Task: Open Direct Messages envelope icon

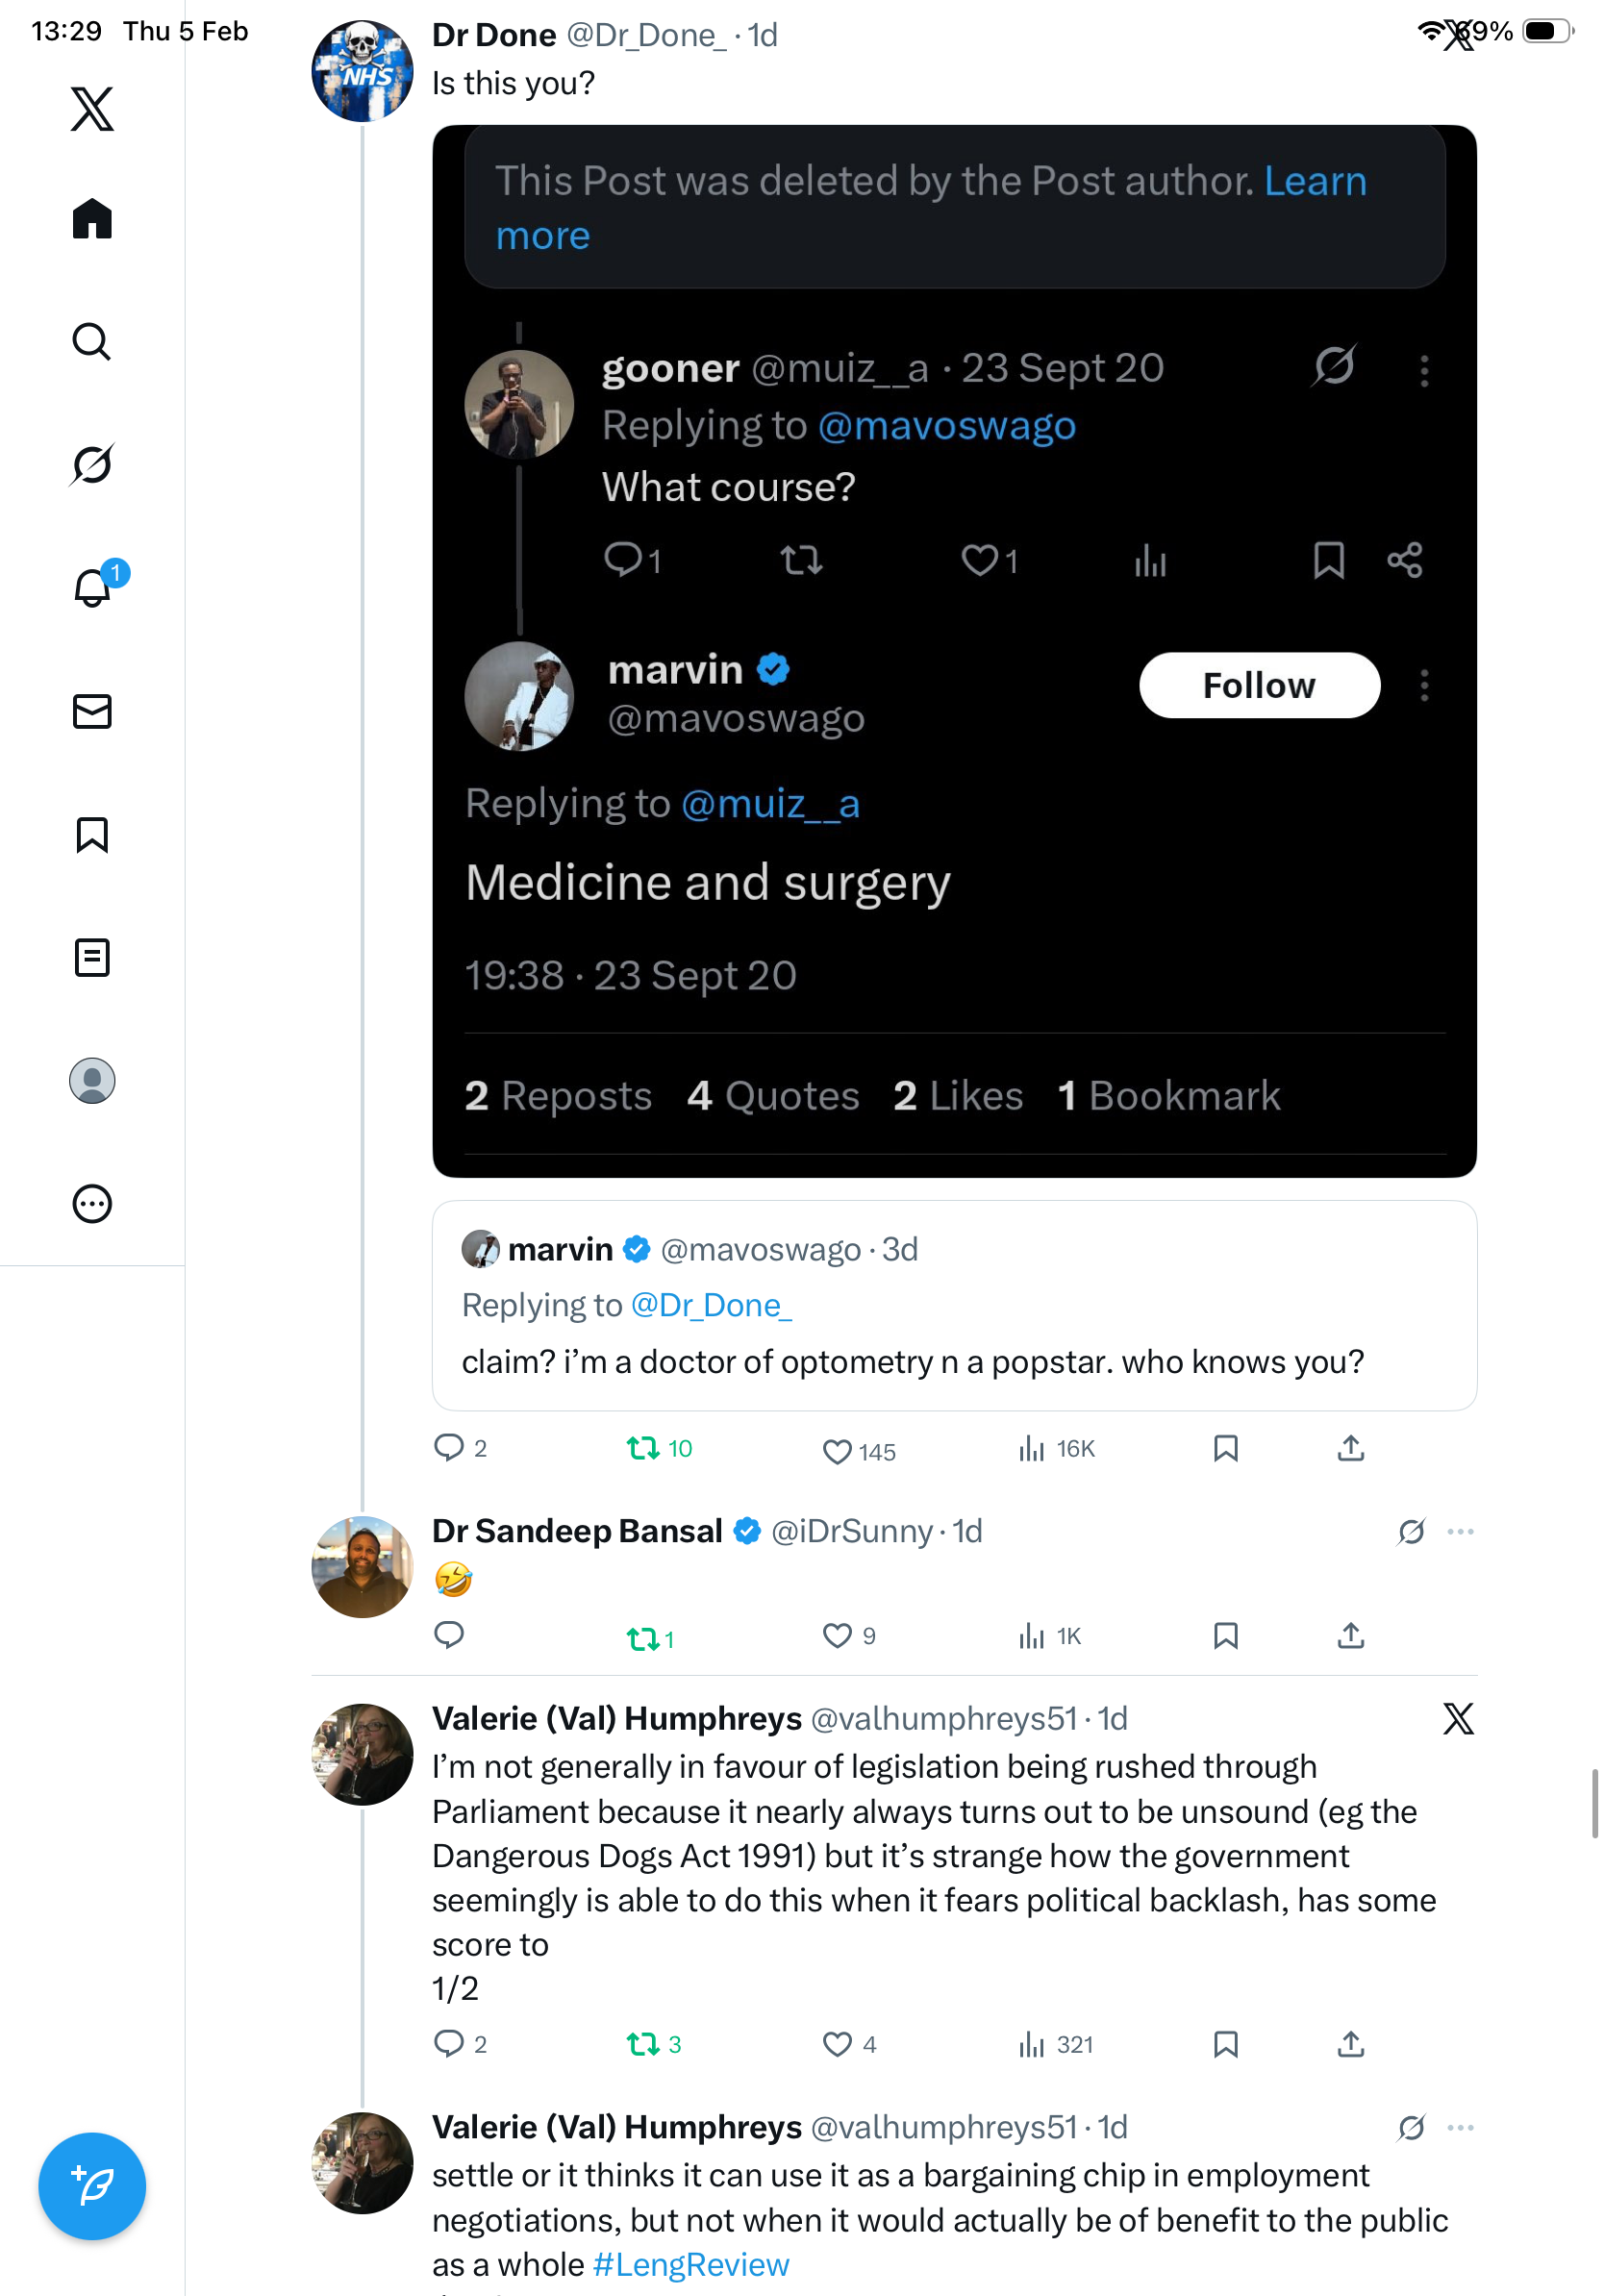Action: click(92, 712)
